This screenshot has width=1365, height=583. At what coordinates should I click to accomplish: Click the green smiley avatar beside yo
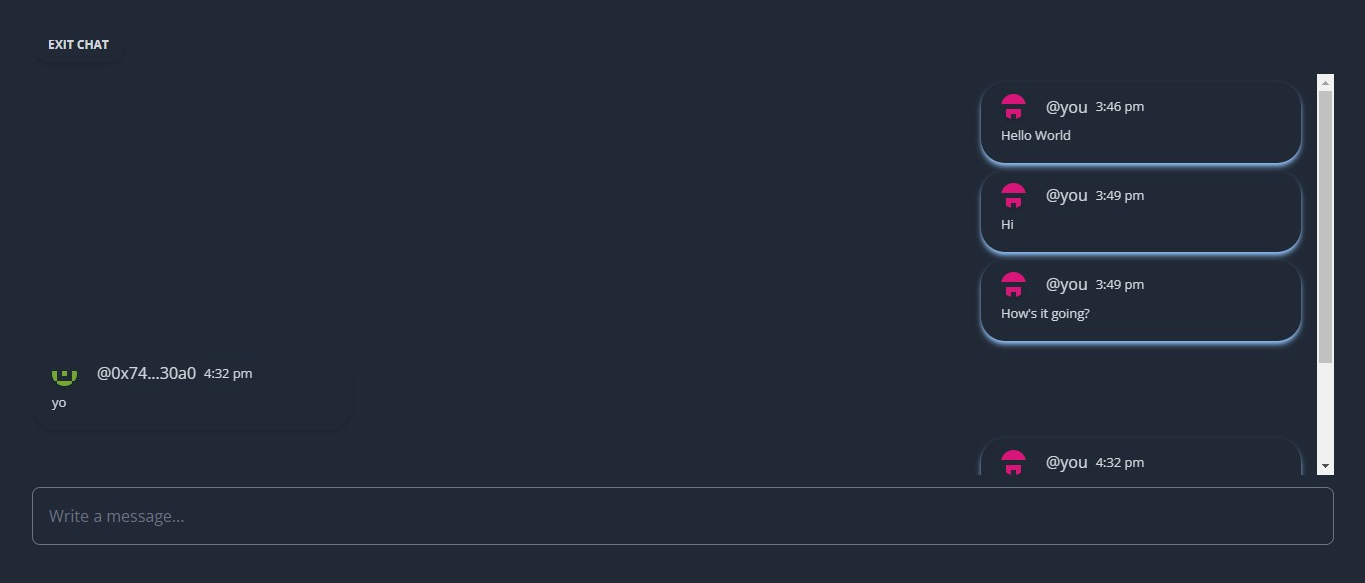coord(64,373)
